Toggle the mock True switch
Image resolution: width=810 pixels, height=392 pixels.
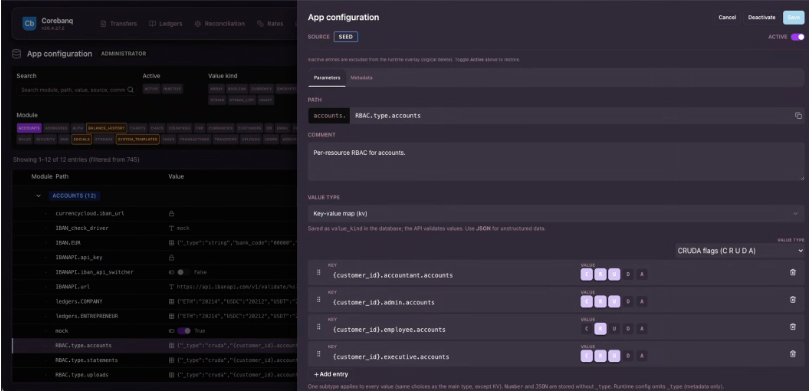(x=183, y=331)
